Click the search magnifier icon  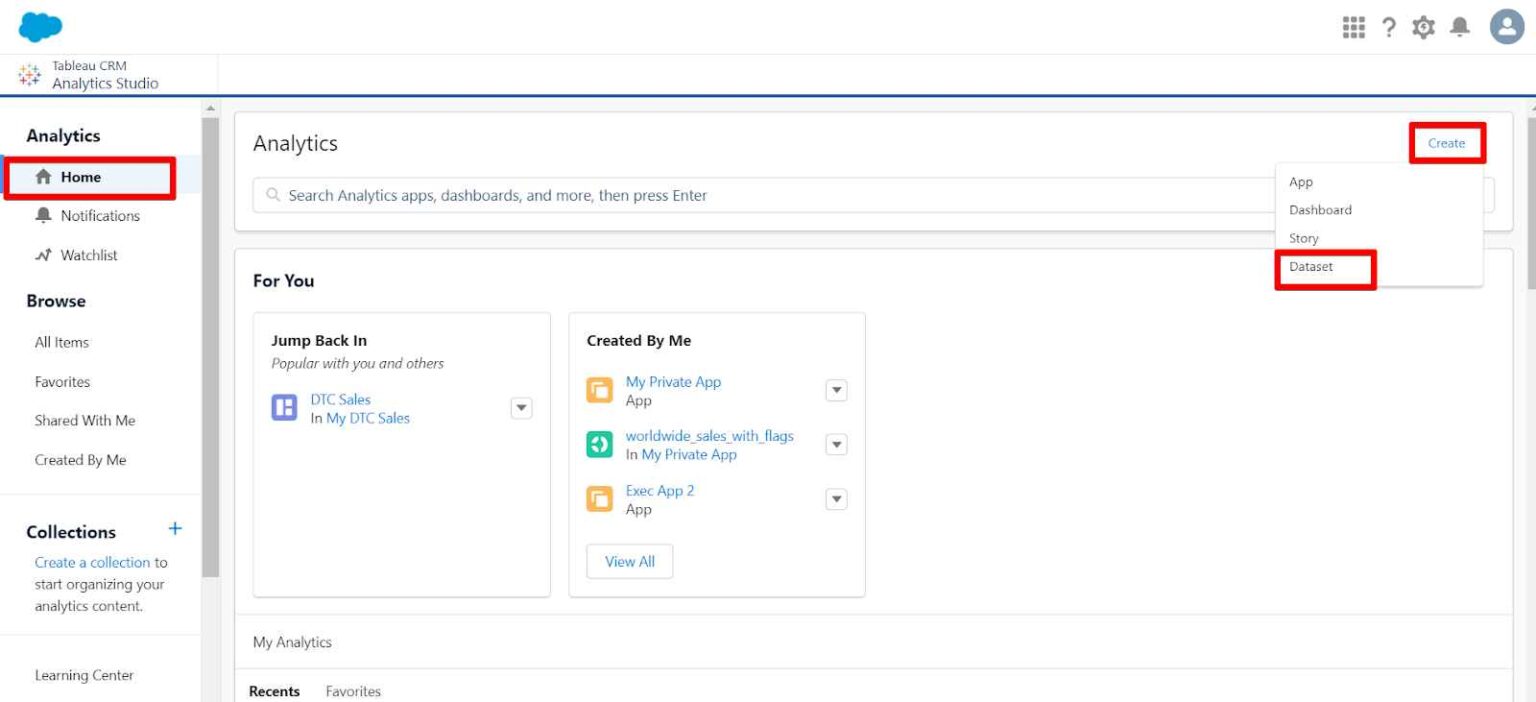274,196
